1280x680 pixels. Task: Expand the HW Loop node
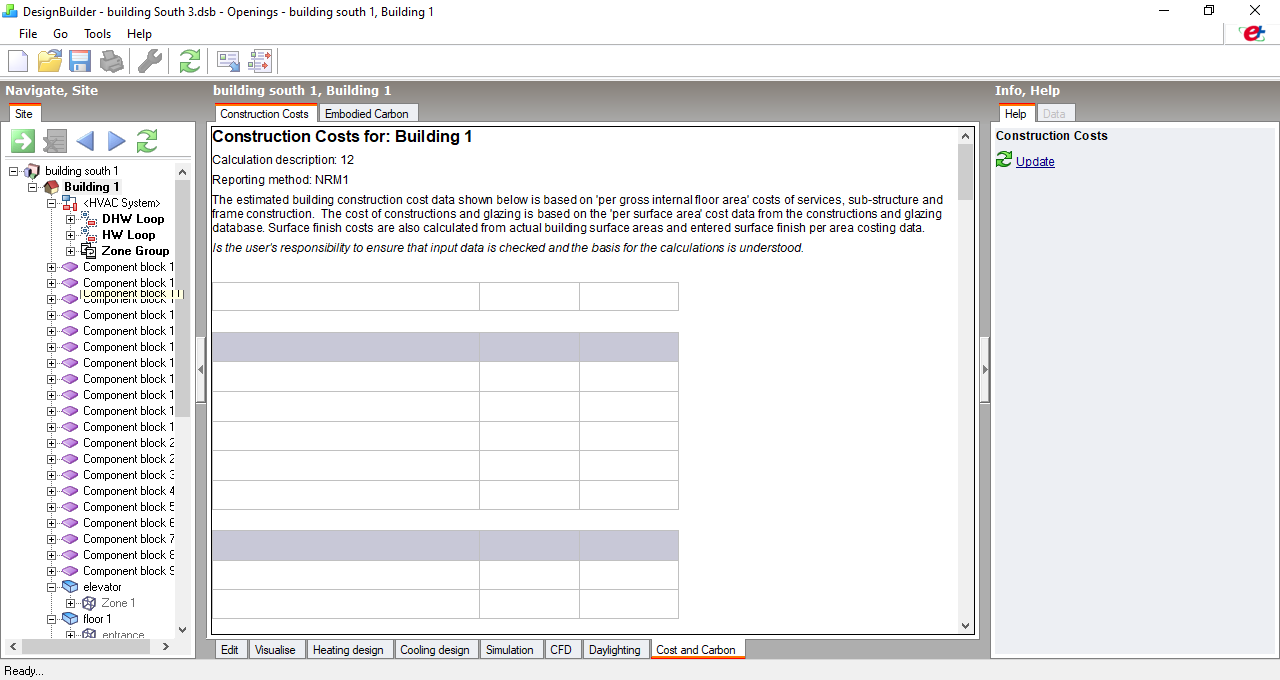tap(71, 235)
